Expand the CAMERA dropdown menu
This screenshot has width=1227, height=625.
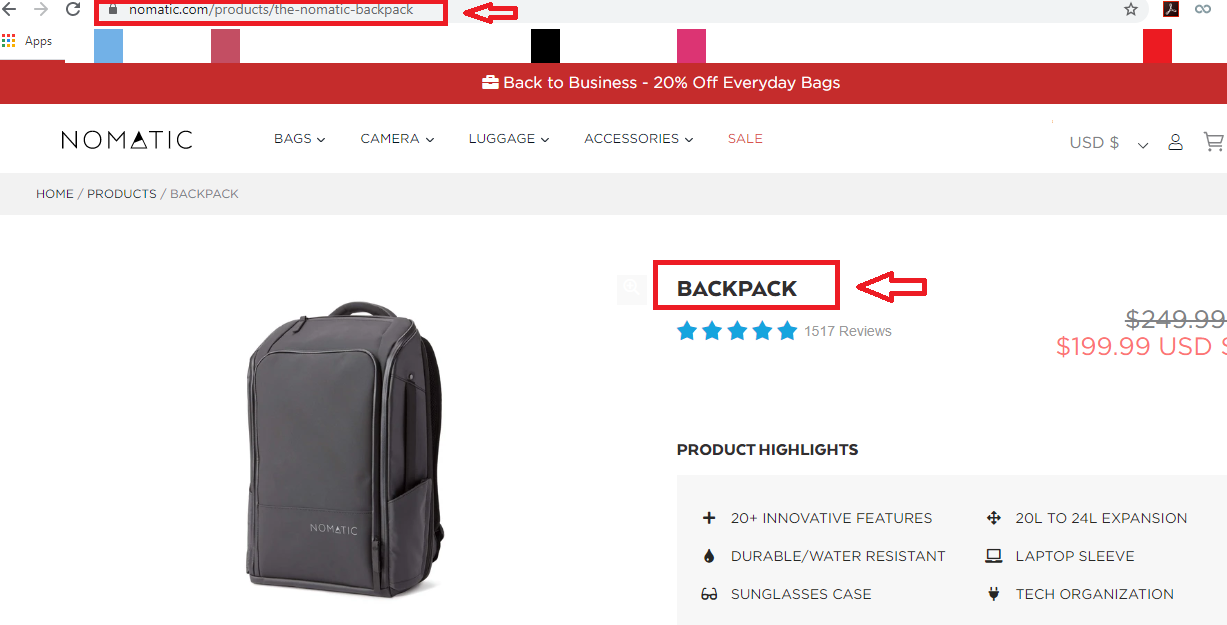397,139
